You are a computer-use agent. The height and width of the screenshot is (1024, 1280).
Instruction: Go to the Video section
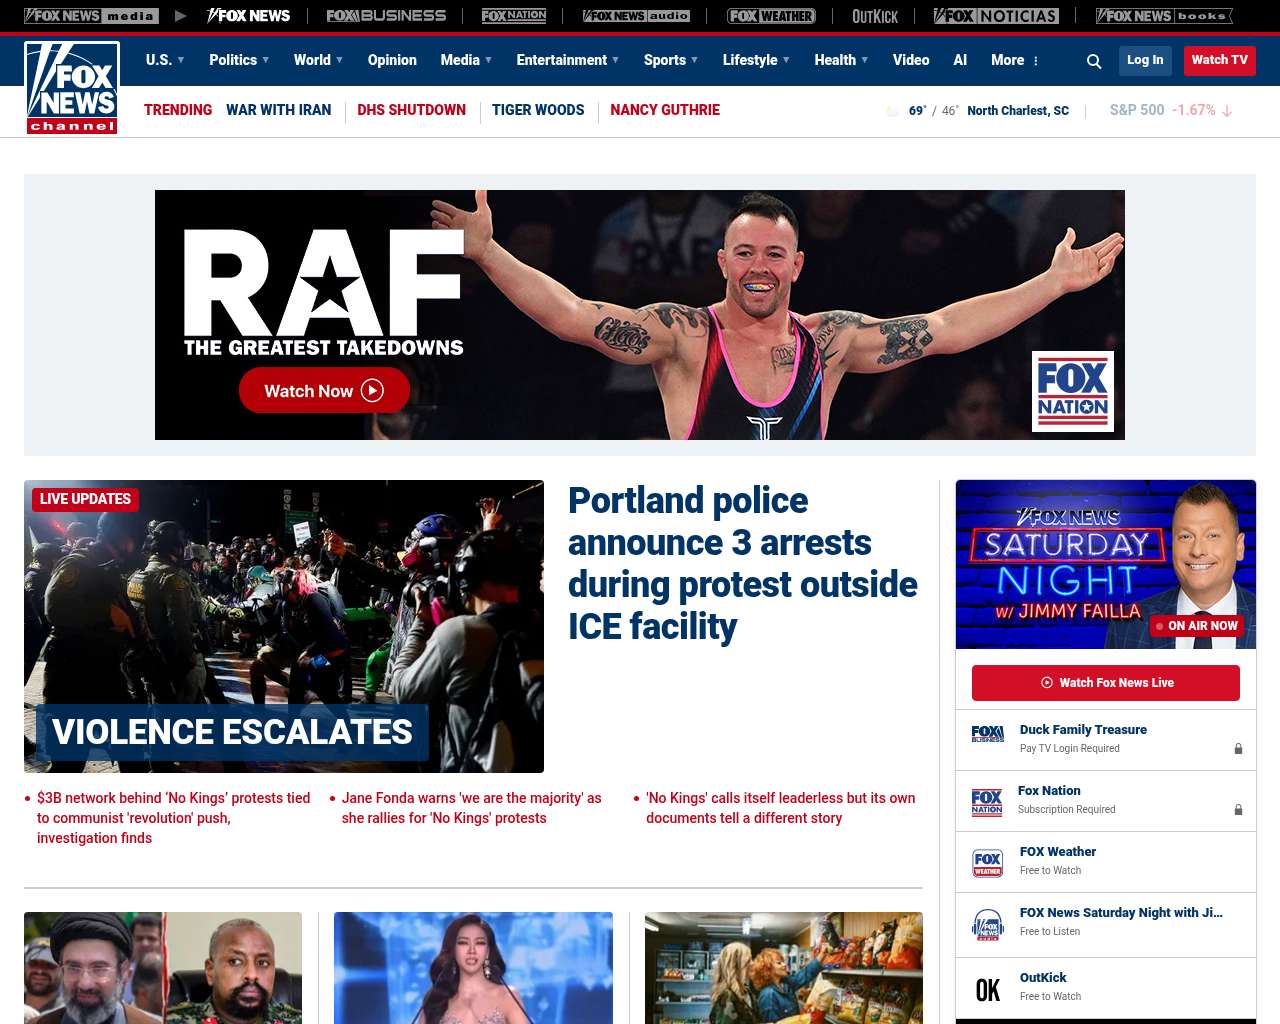click(911, 60)
